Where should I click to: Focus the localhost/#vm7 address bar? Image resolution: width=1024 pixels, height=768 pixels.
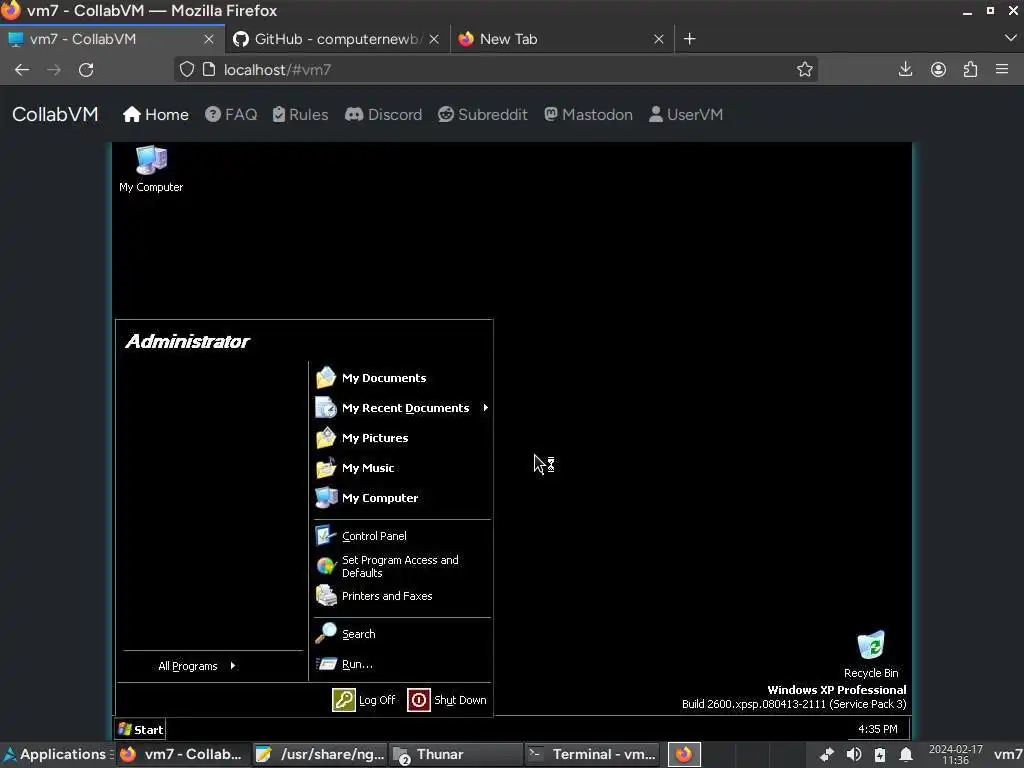tap(496, 69)
